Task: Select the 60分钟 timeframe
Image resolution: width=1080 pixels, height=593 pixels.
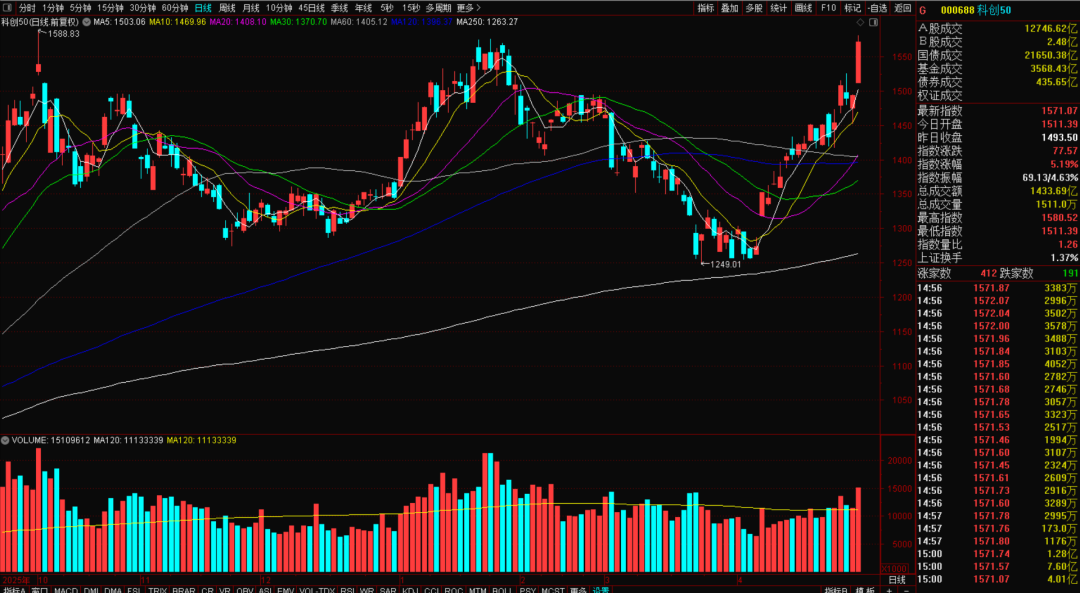Action: (175, 8)
